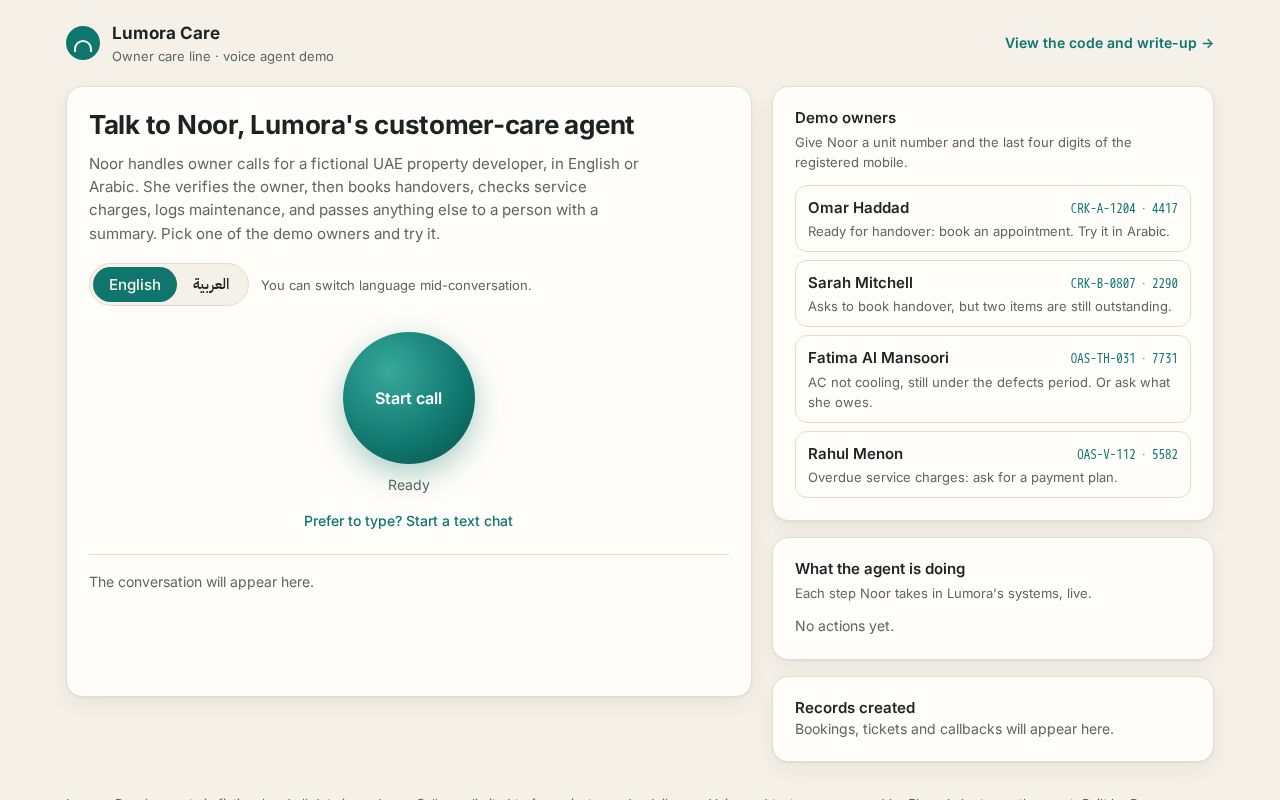The image size is (1280, 800).
Task: Select the Omar Haddad demo owner card
Action: (x=993, y=218)
